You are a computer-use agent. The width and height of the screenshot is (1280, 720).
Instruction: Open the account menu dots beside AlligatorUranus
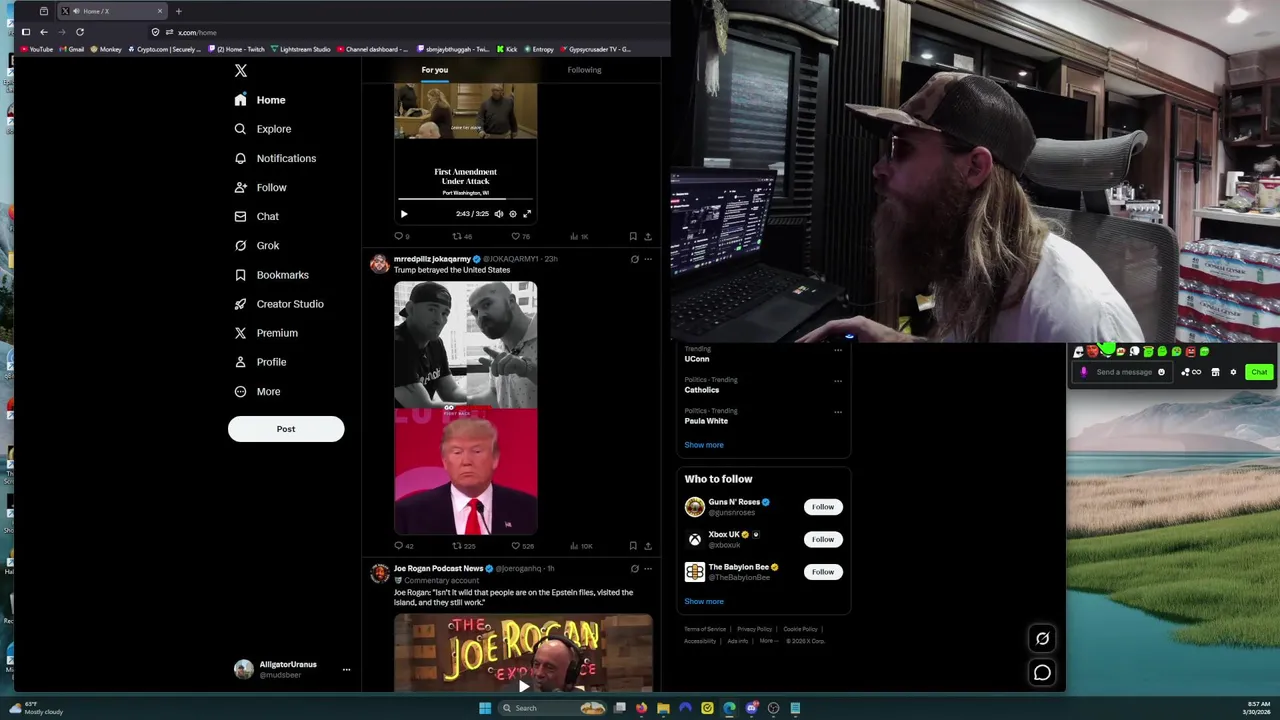pos(346,670)
